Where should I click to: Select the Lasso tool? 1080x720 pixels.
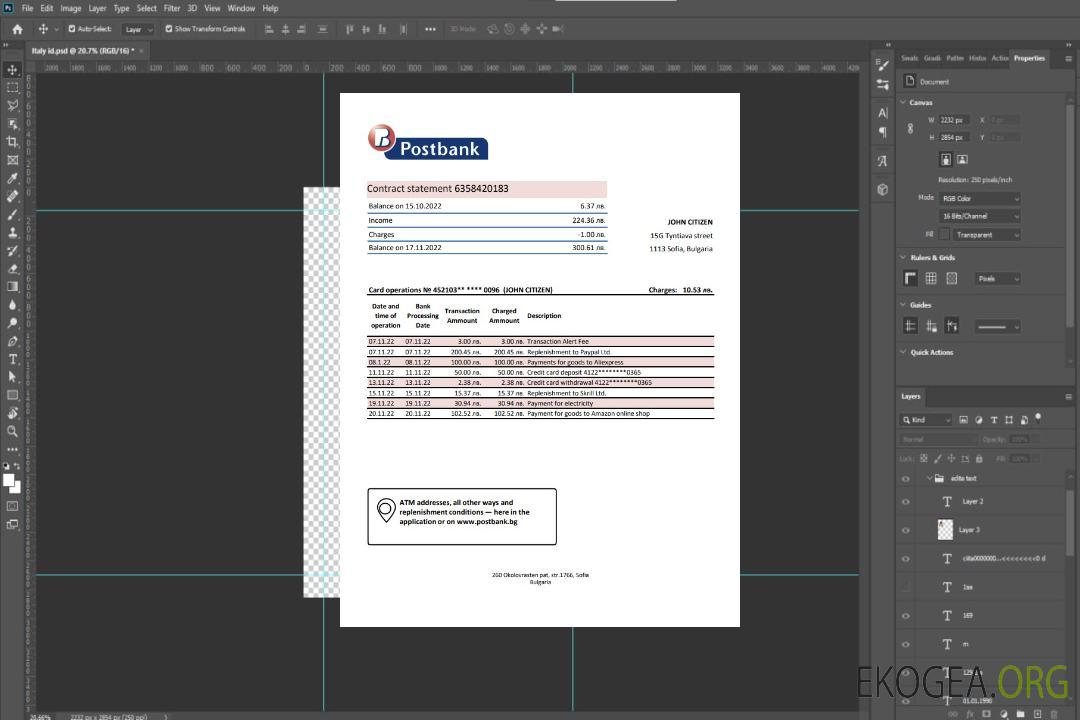[x=12, y=105]
